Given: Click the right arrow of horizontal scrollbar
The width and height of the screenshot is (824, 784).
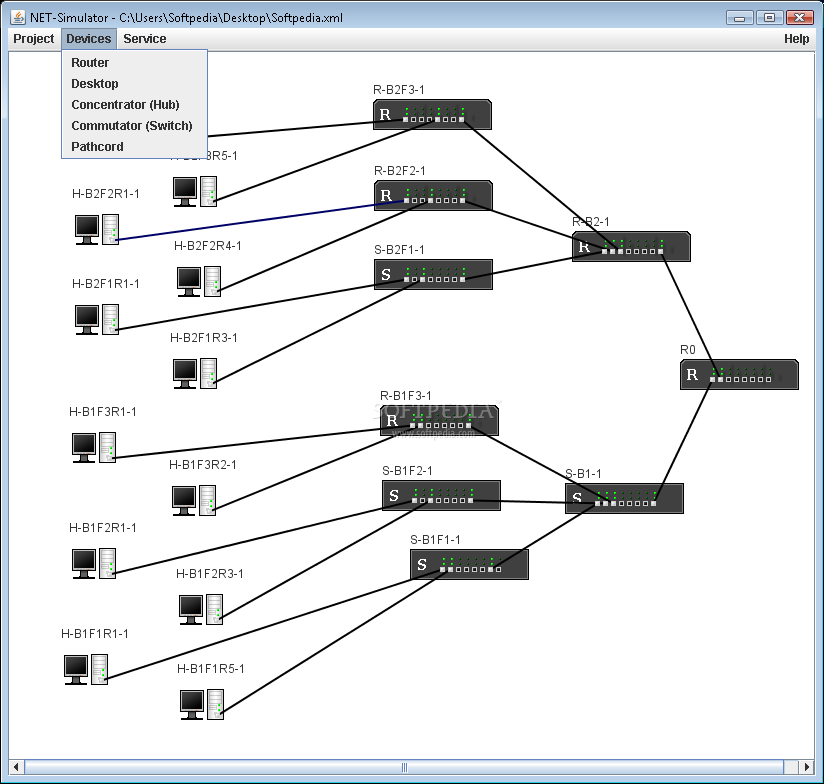Looking at the screenshot, I should point(807,767).
